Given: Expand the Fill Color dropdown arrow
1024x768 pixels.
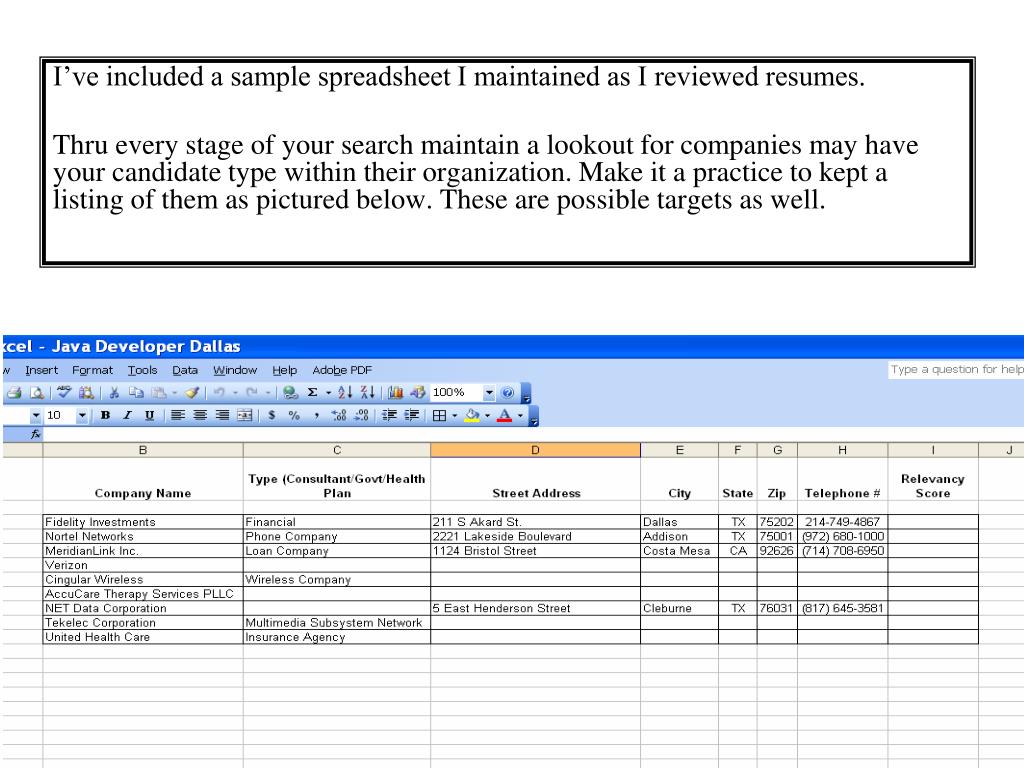Looking at the screenshot, I should 487,415.
